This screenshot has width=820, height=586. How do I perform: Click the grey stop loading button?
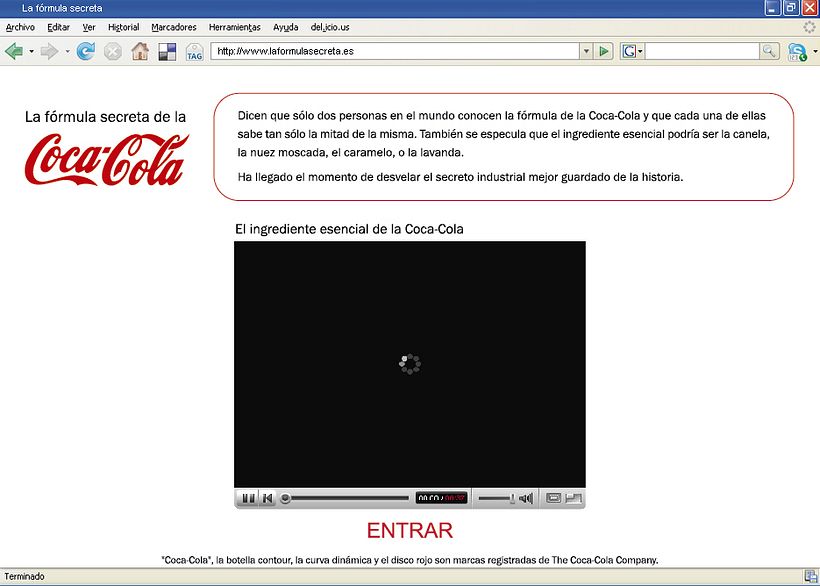coord(112,51)
